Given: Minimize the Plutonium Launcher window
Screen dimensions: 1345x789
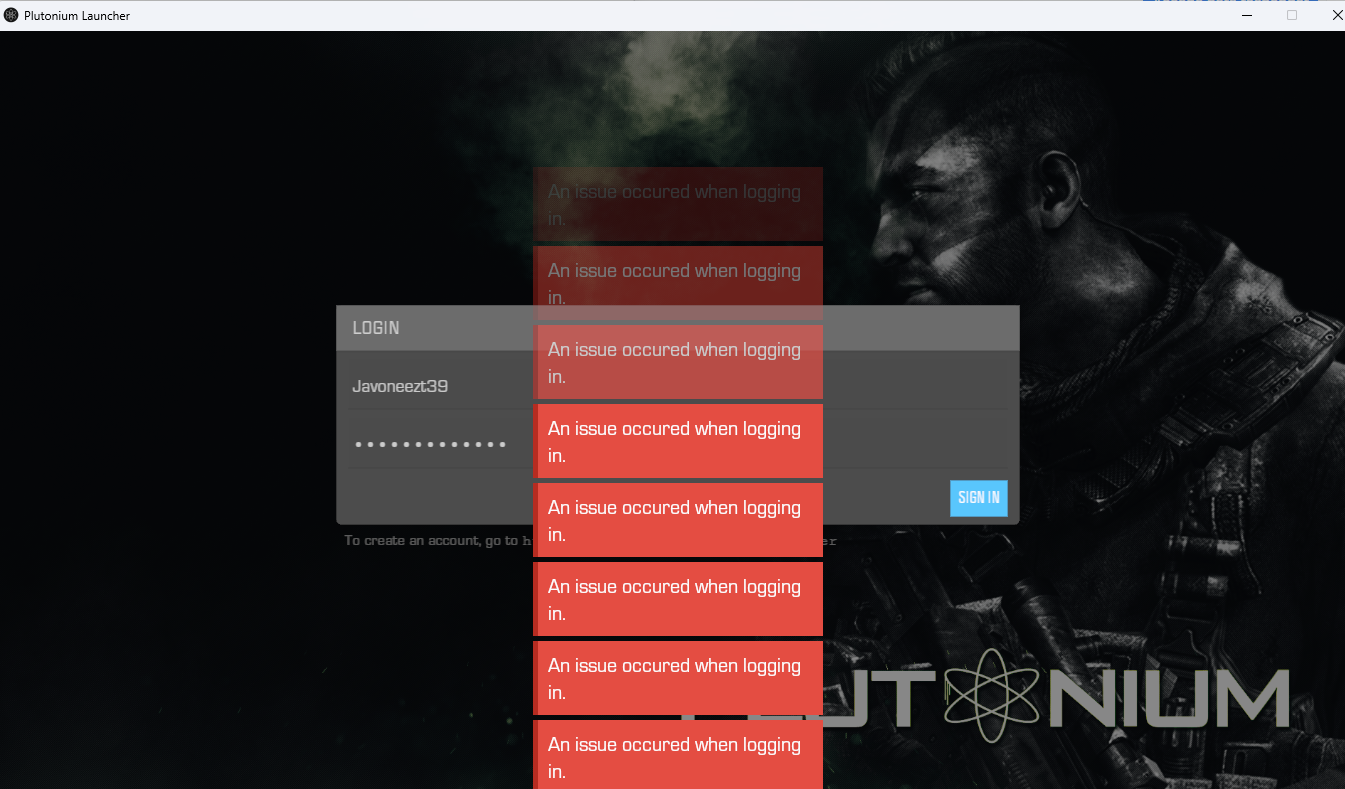Looking at the screenshot, I should click(1247, 15).
